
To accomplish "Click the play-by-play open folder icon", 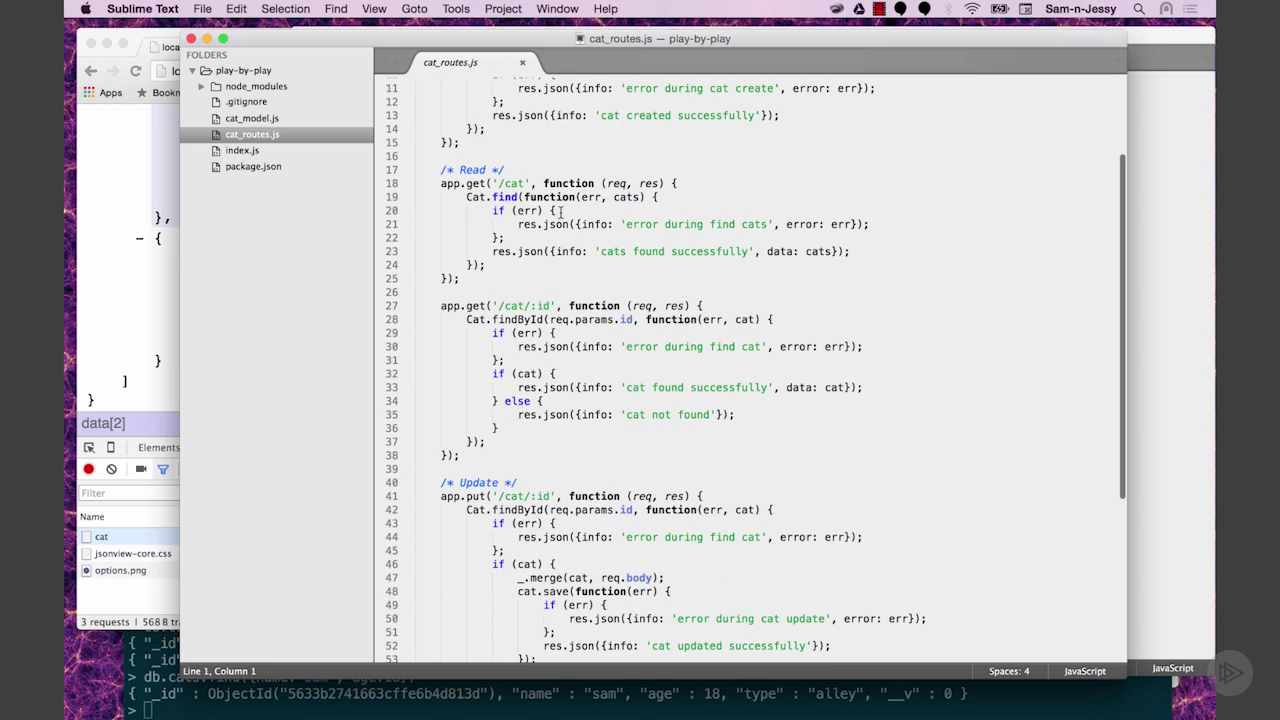I will pyautogui.click(x=206, y=71).
